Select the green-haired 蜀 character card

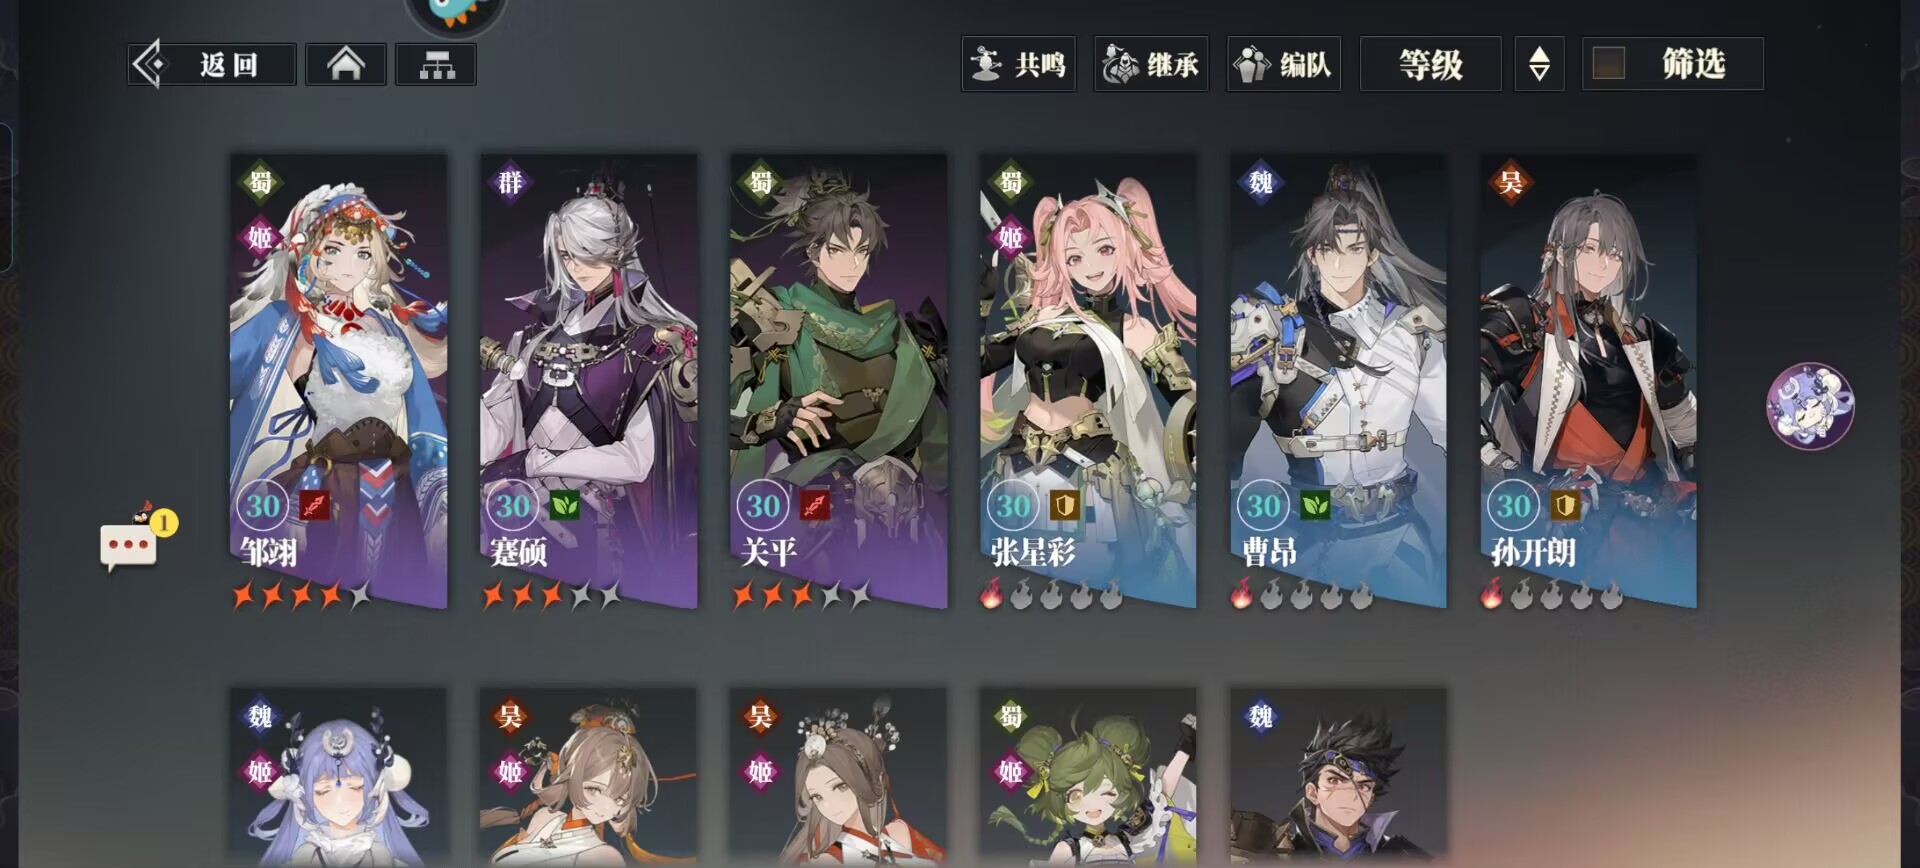click(x=1088, y=776)
